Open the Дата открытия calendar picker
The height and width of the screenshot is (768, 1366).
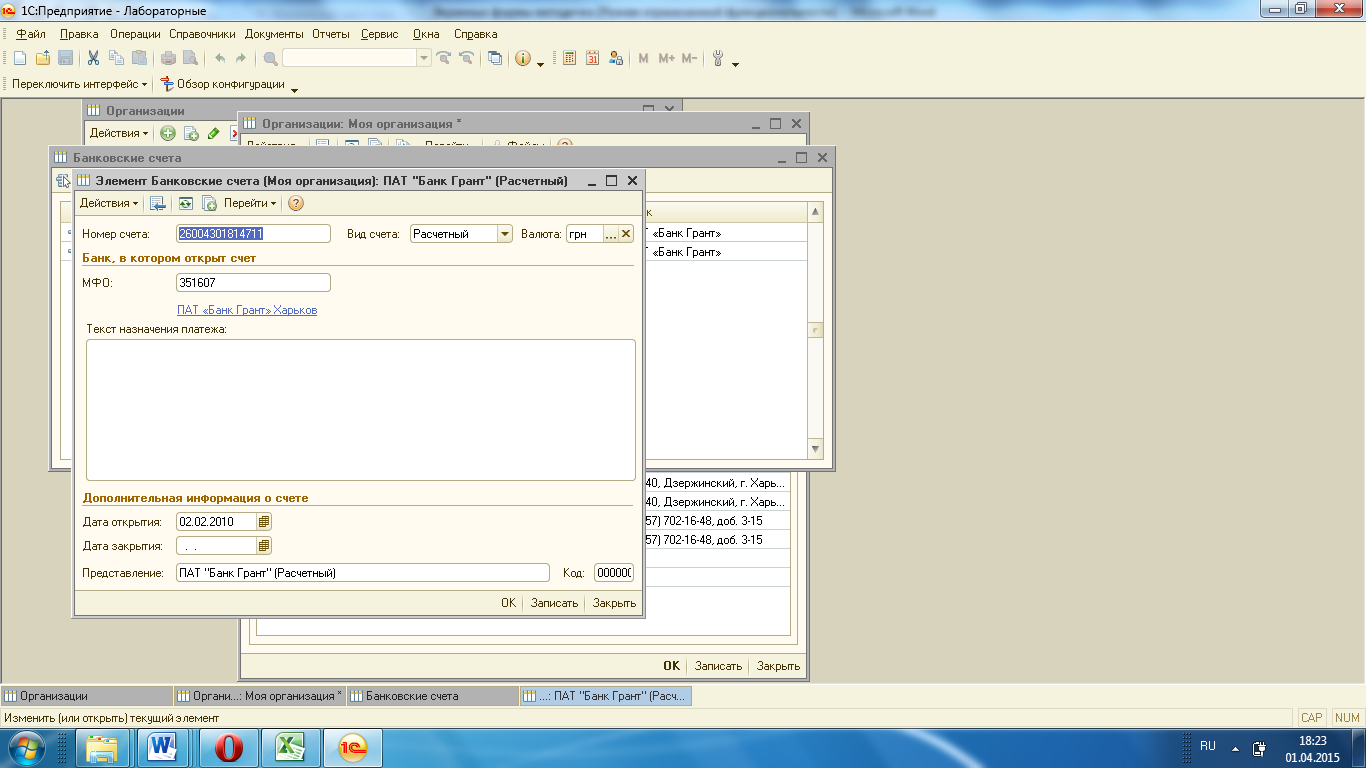pyautogui.click(x=264, y=521)
